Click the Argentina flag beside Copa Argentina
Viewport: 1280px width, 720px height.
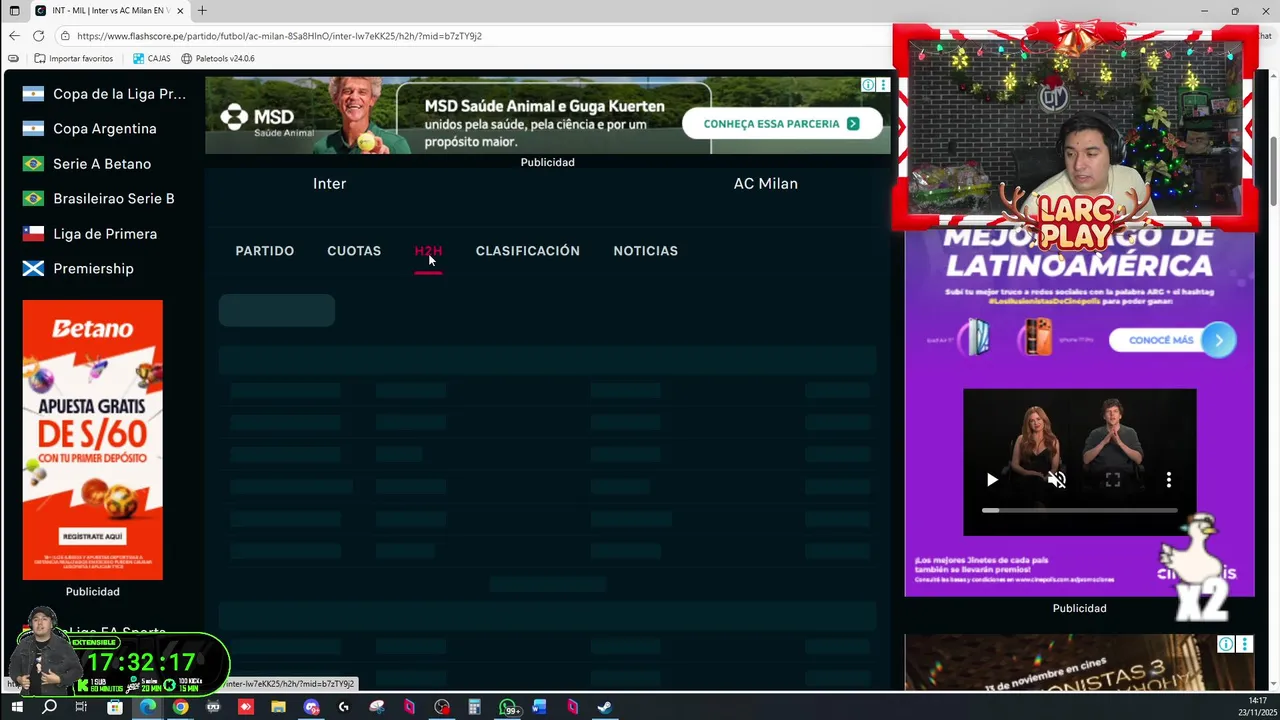(x=33, y=129)
